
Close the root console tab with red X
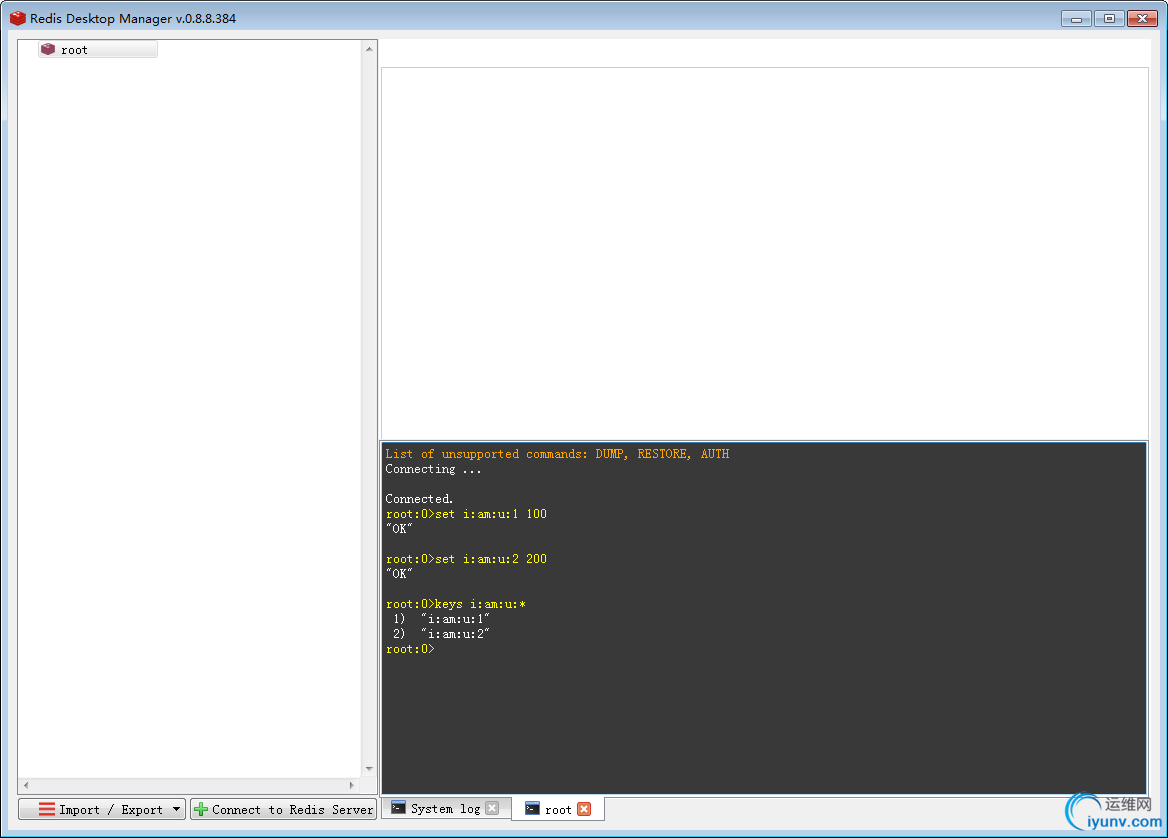tap(584, 809)
